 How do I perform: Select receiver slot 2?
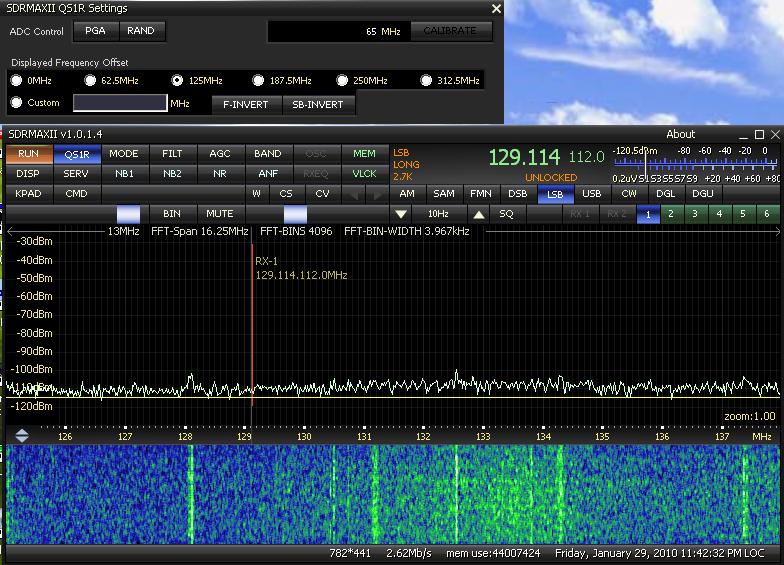tap(671, 214)
